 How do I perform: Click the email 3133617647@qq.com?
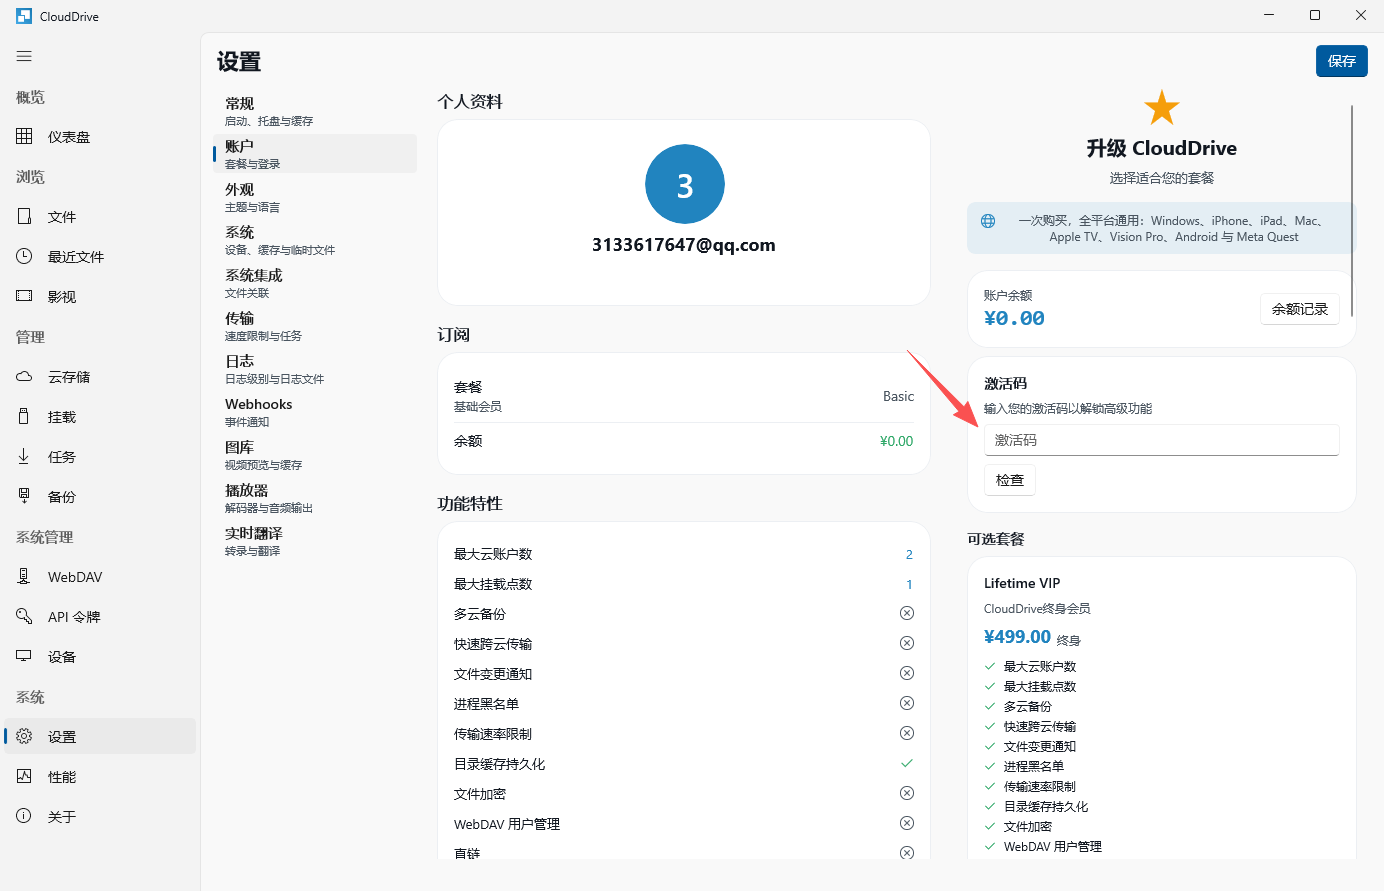[x=684, y=245]
